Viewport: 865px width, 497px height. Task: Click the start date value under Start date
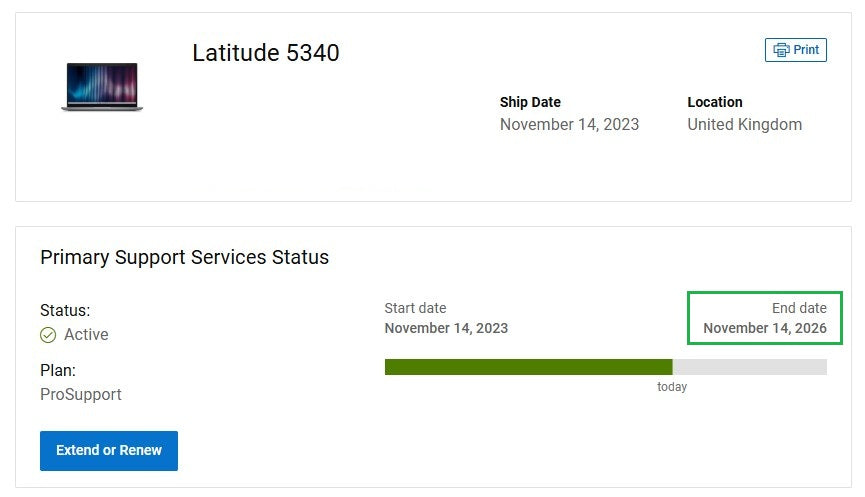pyautogui.click(x=446, y=328)
